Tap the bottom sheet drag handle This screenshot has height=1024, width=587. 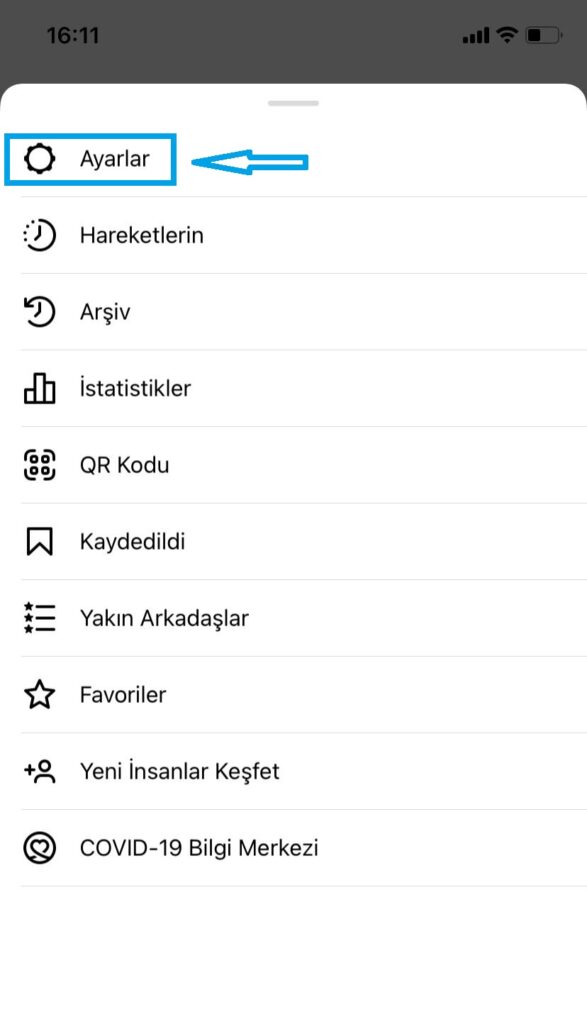293,103
